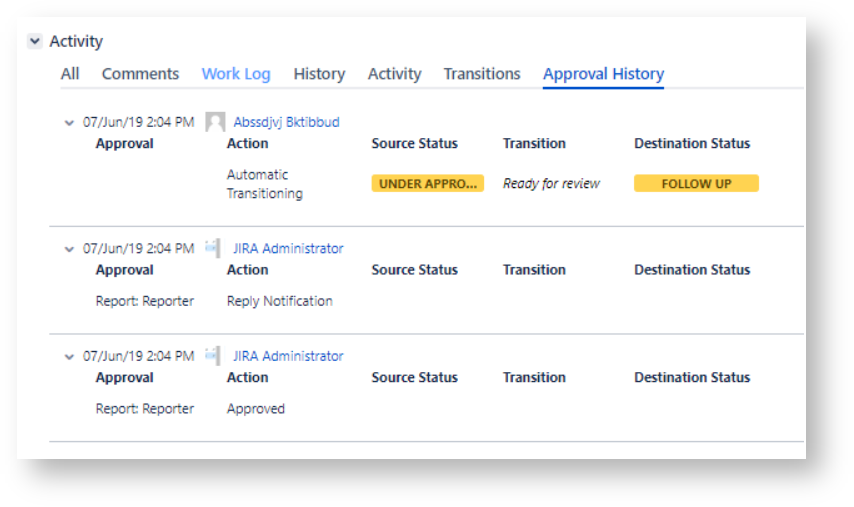Collapse the Abssdjvj Bktibbud approval entry
Viewport: 854px width, 507px height.
coord(69,123)
